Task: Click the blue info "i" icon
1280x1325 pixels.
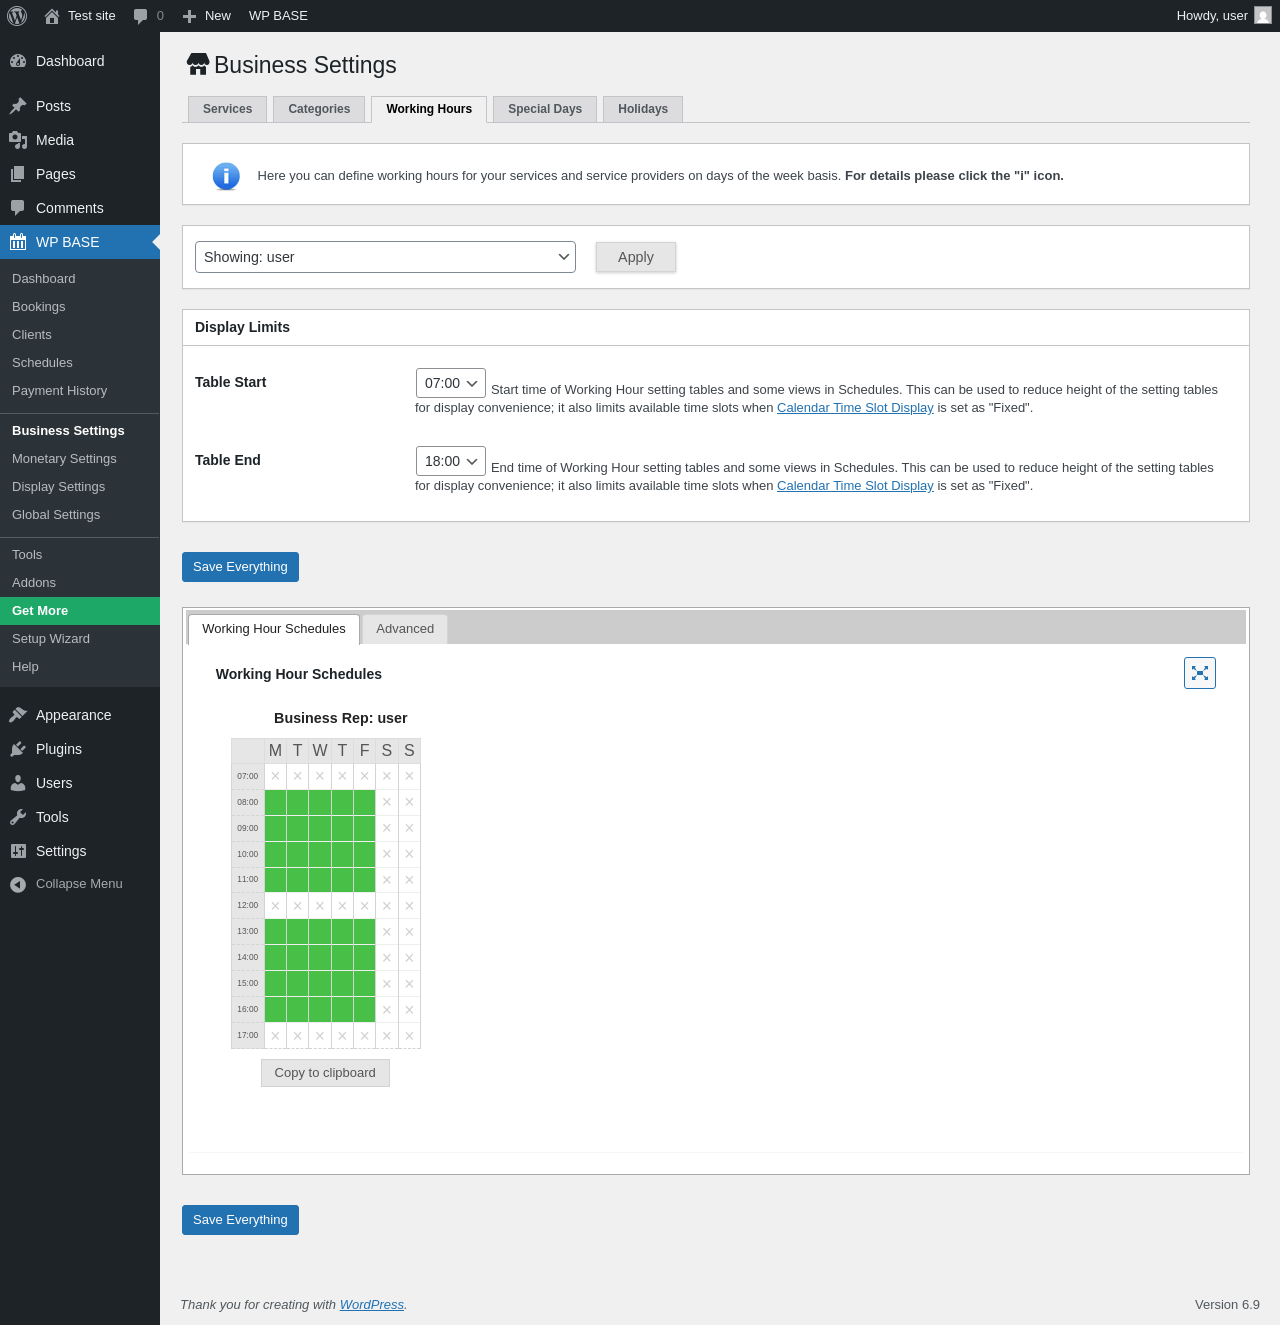Action: pyautogui.click(x=226, y=176)
